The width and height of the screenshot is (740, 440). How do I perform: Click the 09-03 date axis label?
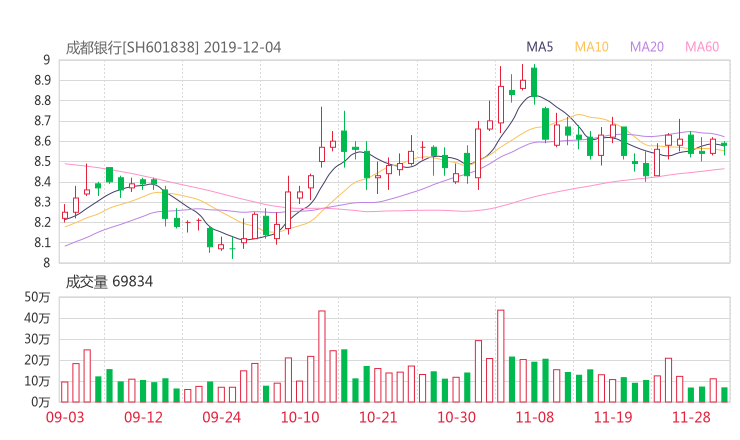pyautogui.click(x=65, y=418)
